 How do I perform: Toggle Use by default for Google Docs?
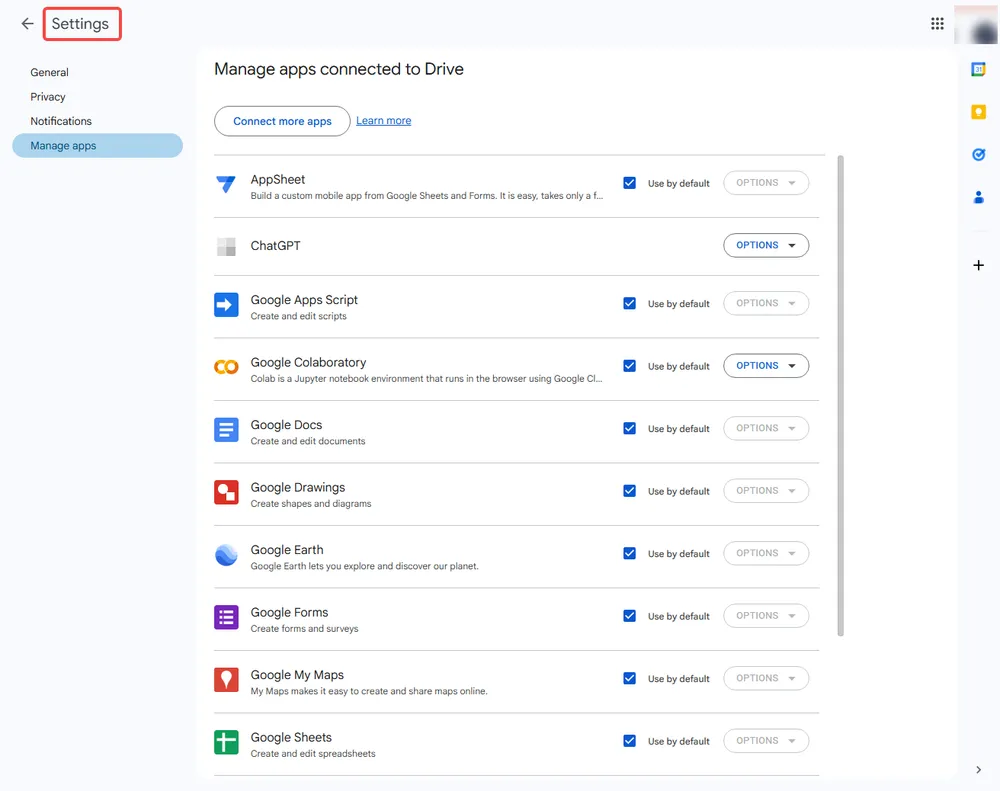[629, 429]
